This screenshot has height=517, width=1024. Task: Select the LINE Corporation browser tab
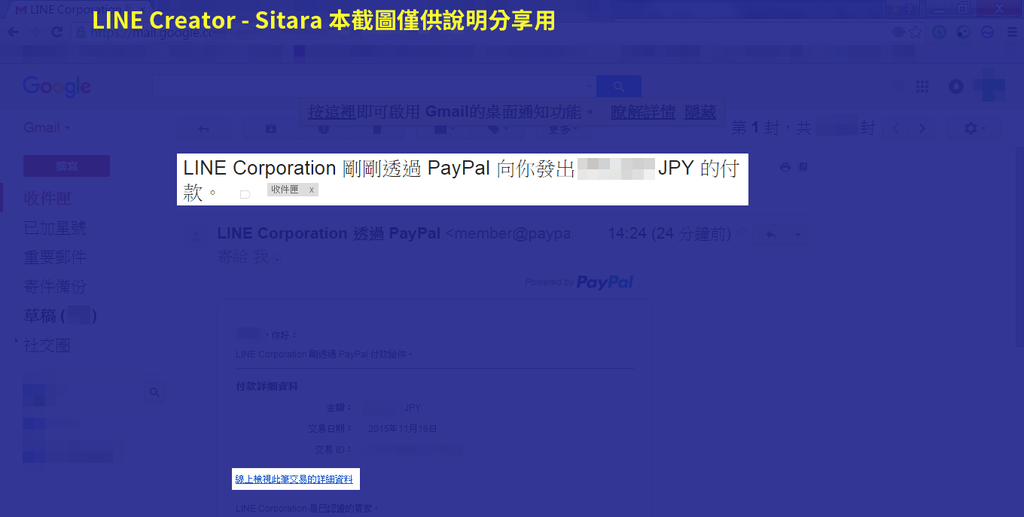78,10
